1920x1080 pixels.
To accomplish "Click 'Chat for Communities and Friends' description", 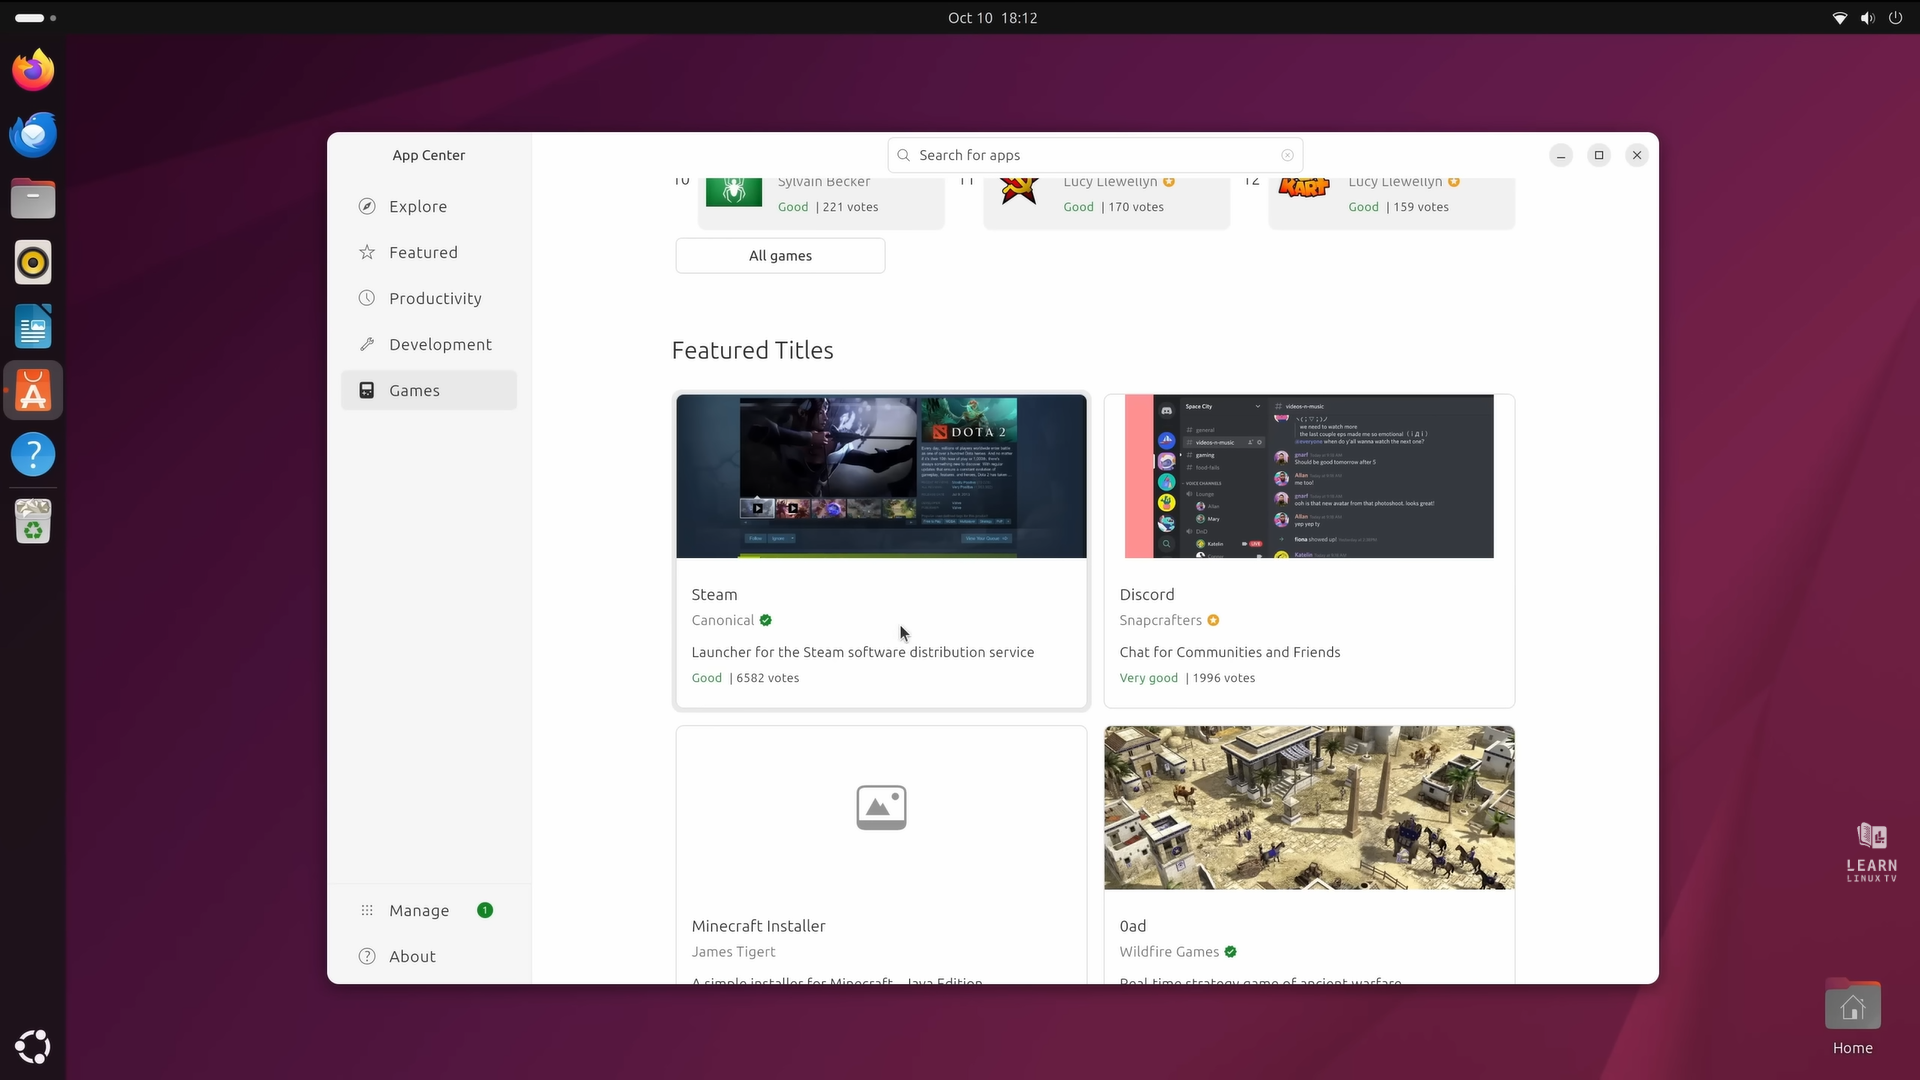I will pyautogui.click(x=1229, y=652).
